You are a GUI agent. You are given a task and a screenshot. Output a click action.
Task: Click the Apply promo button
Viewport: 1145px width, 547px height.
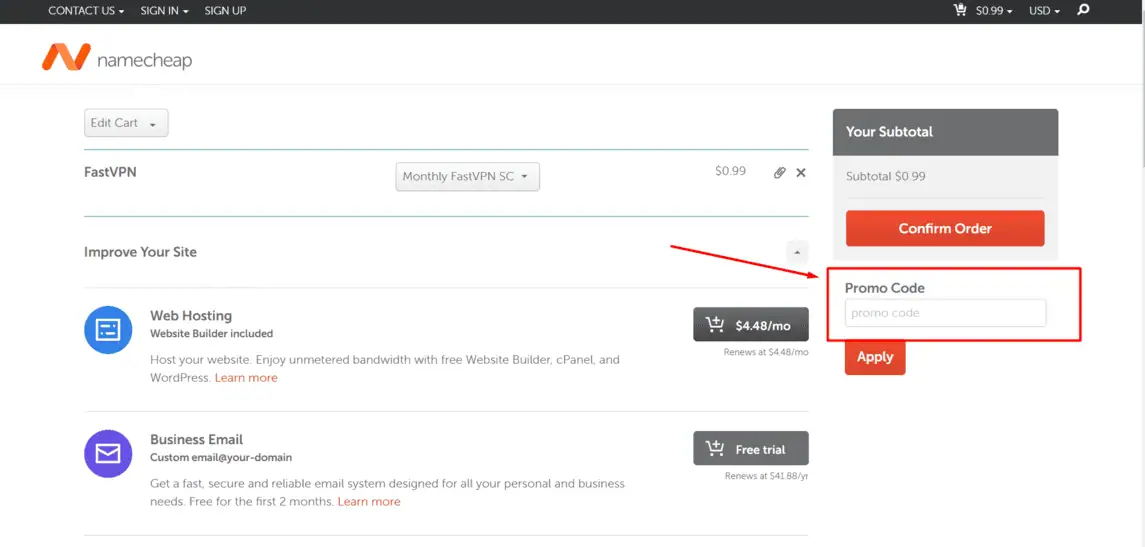(x=875, y=357)
